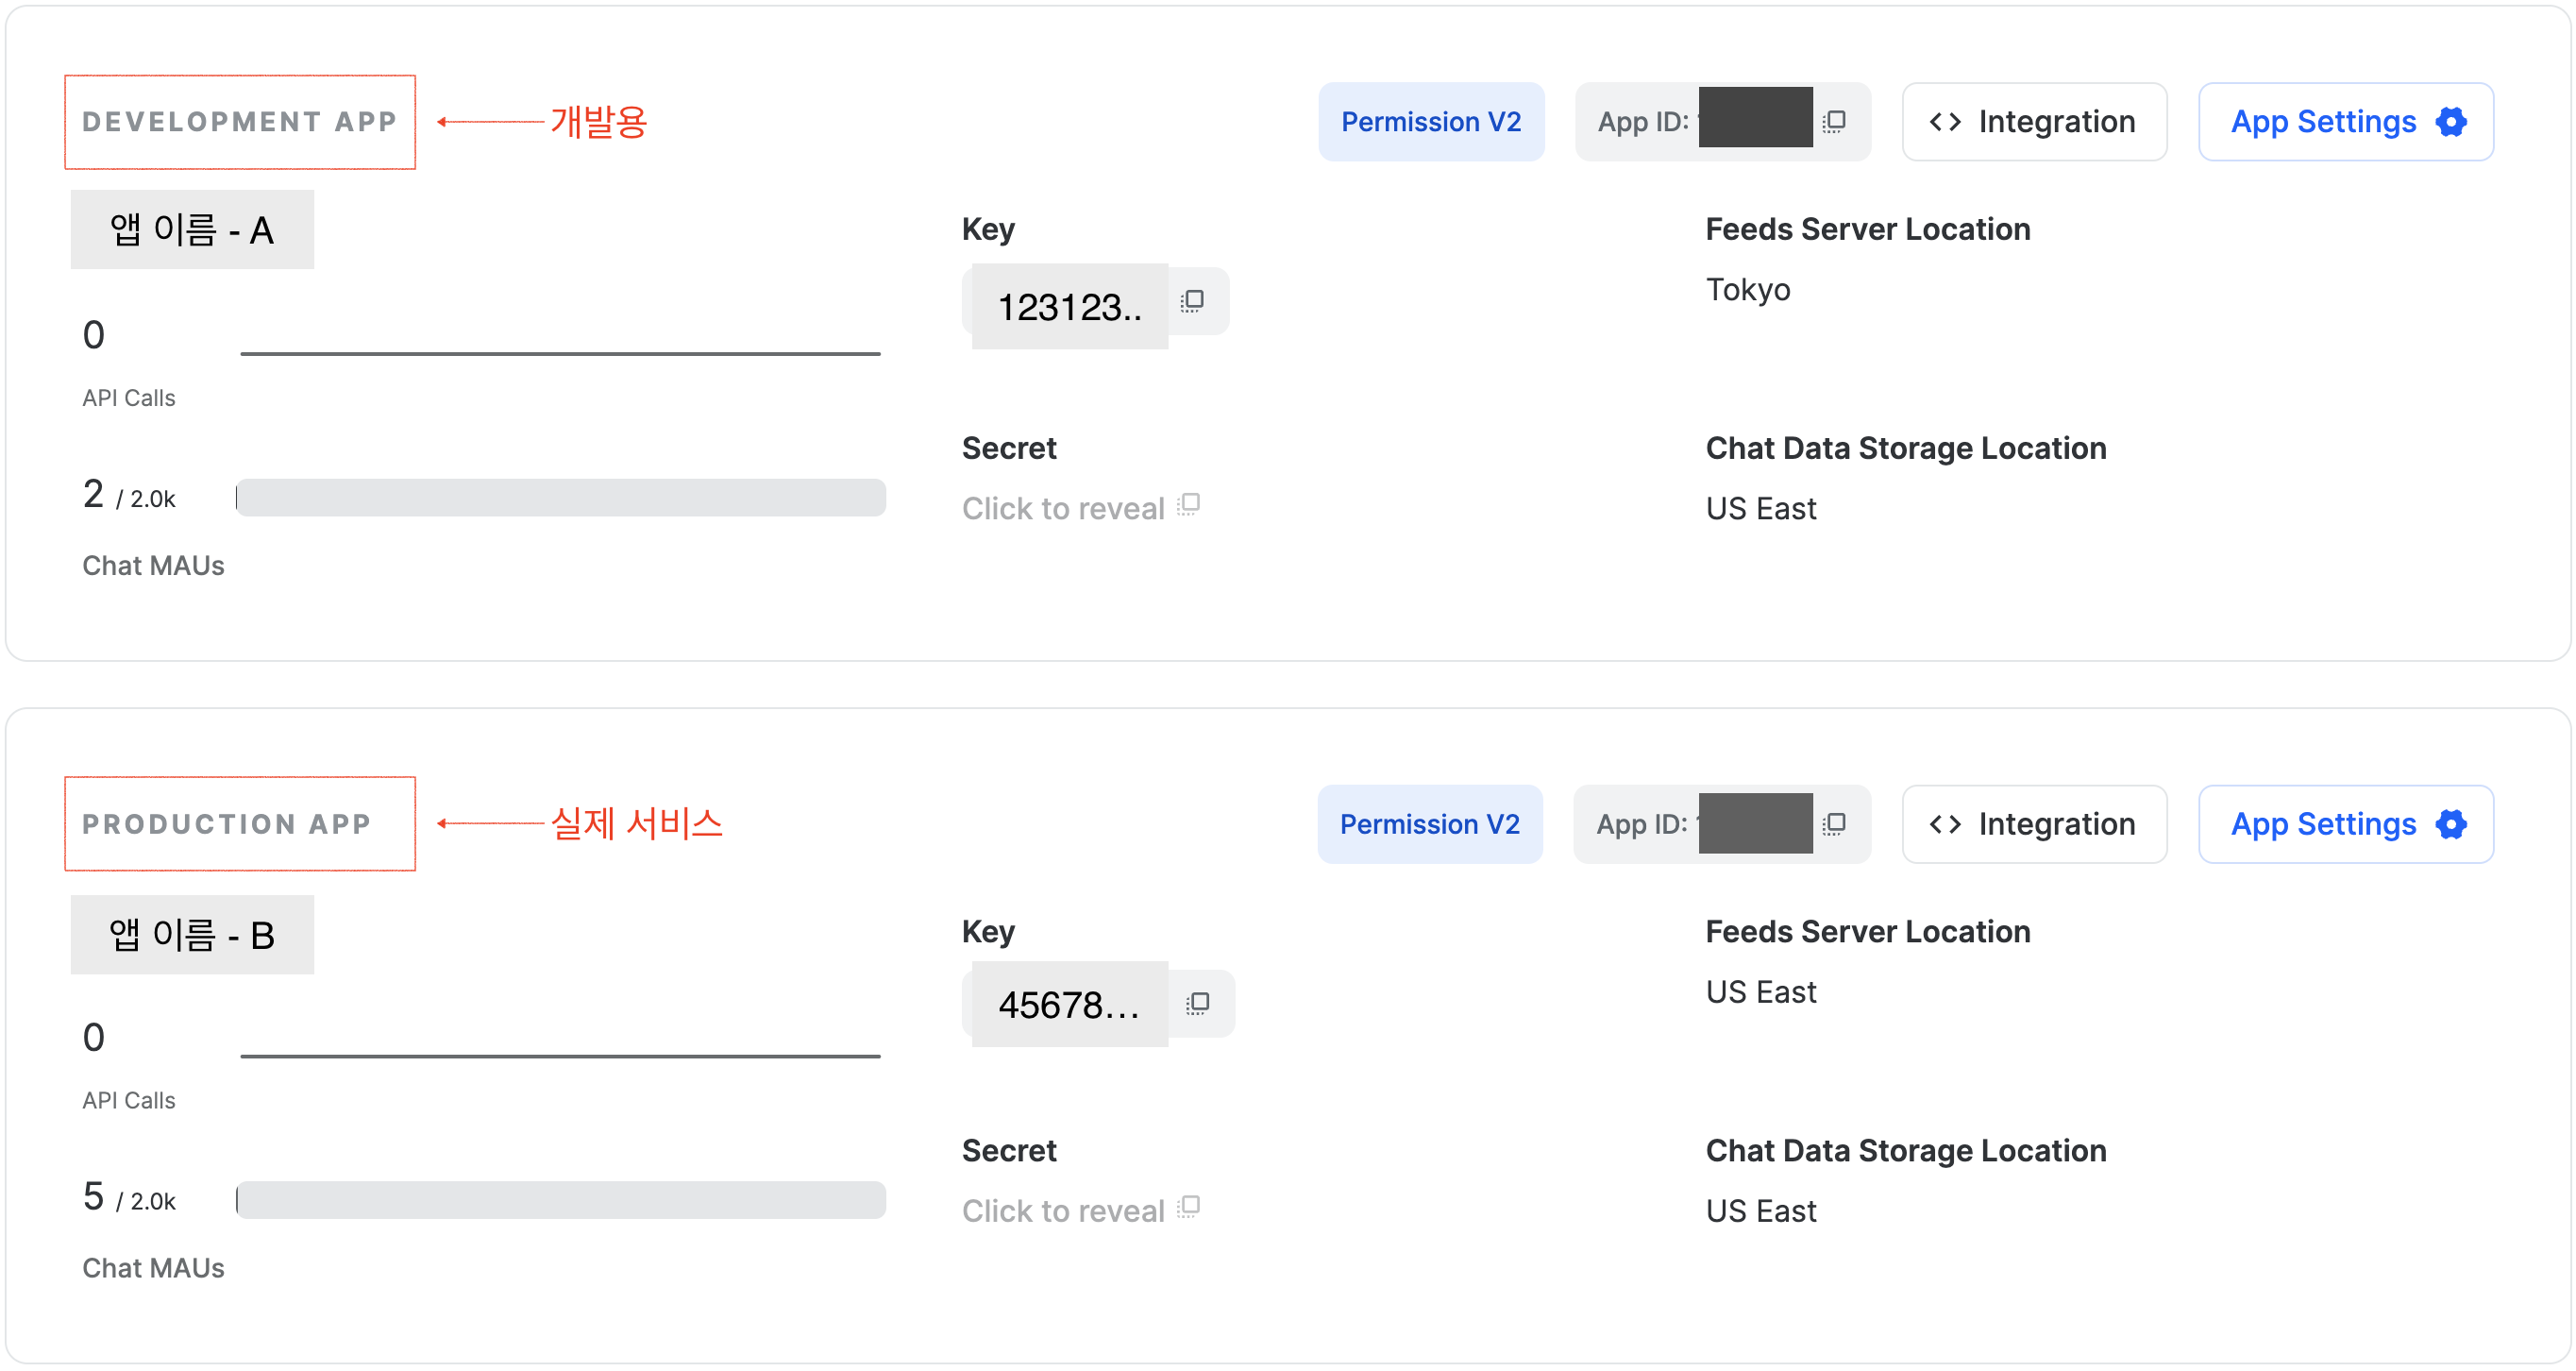The image size is (2576, 1371).
Task: Click the DEVELOPMENT APP label
Action: point(240,122)
